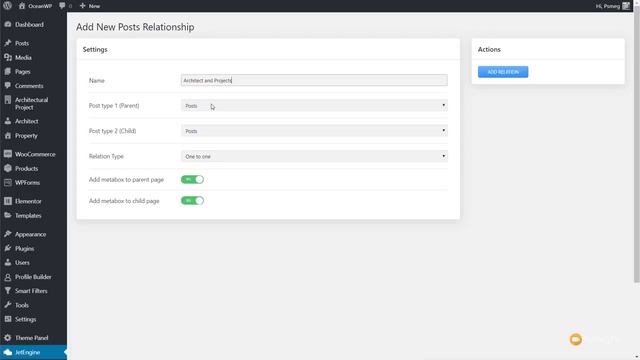This screenshot has width=640, height=360.
Task: Click the Appearance brush icon
Action: coord(8,234)
